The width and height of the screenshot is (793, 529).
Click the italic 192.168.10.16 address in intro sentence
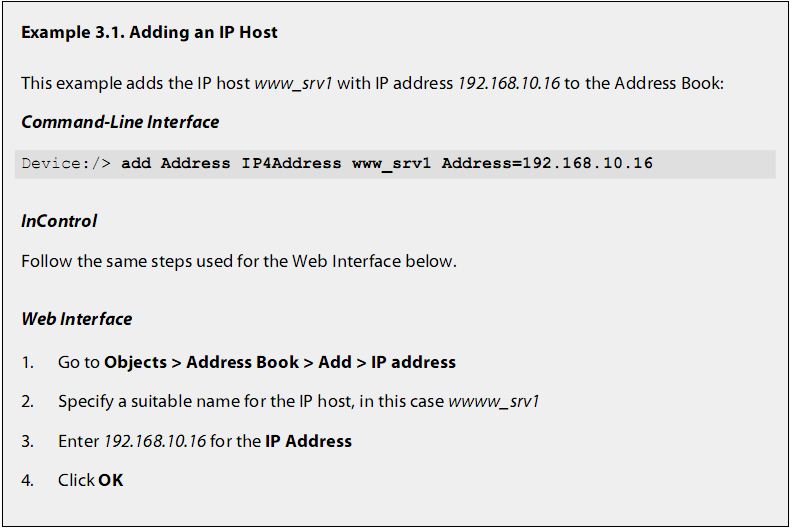pos(508,83)
